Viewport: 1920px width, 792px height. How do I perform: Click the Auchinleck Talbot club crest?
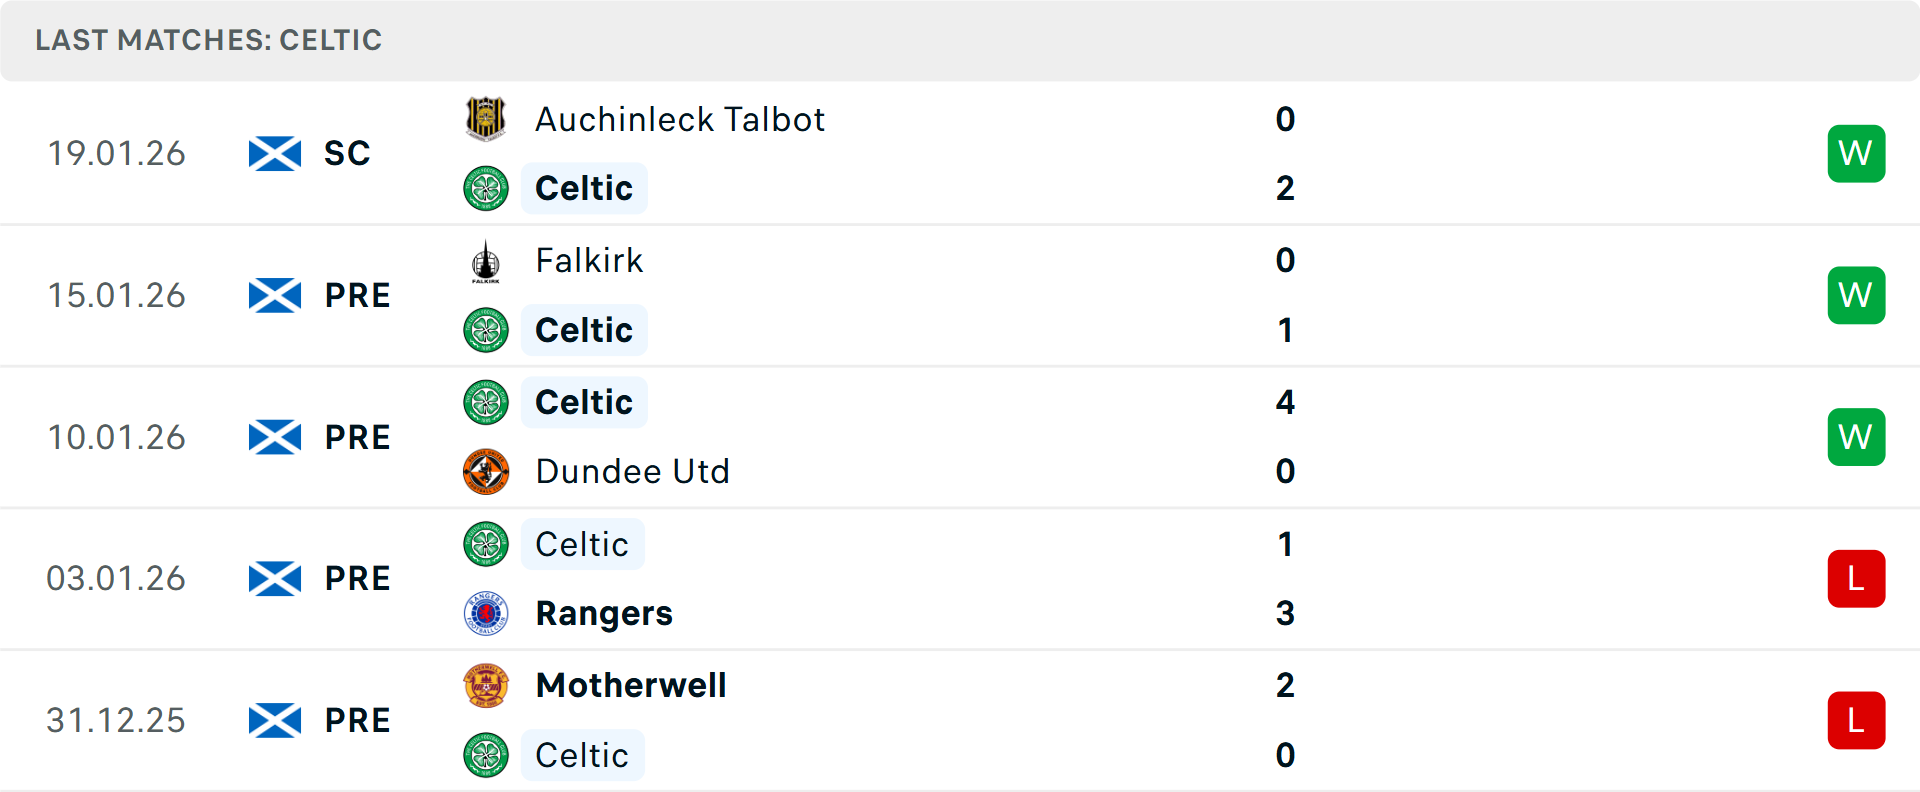pyautogui.click(x=486, y=119)
